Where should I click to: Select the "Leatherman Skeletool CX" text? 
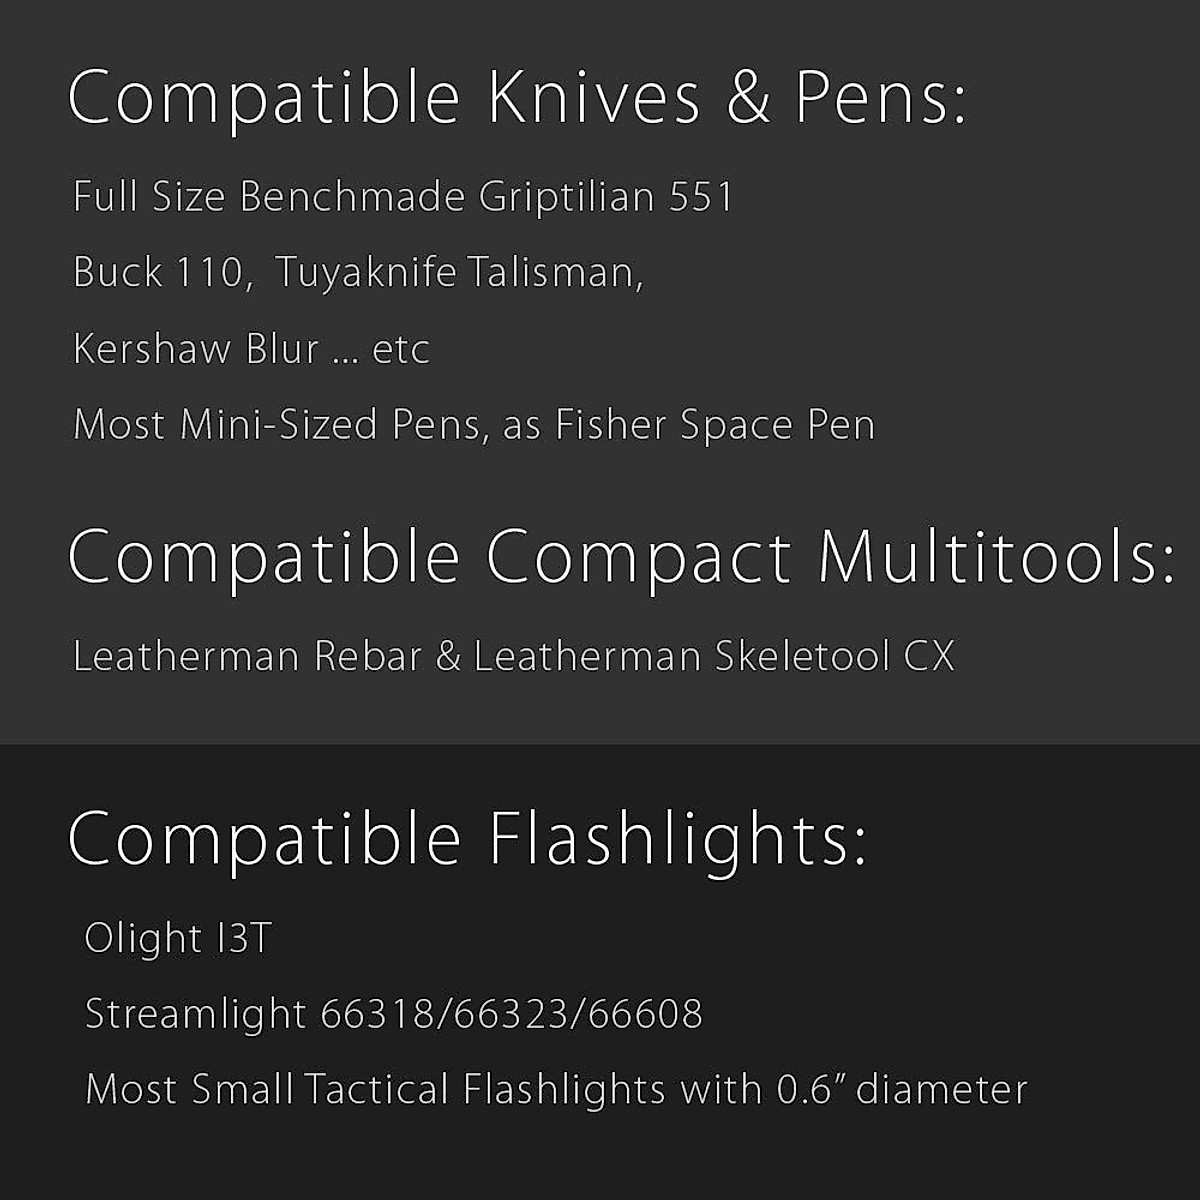point(713,656)
